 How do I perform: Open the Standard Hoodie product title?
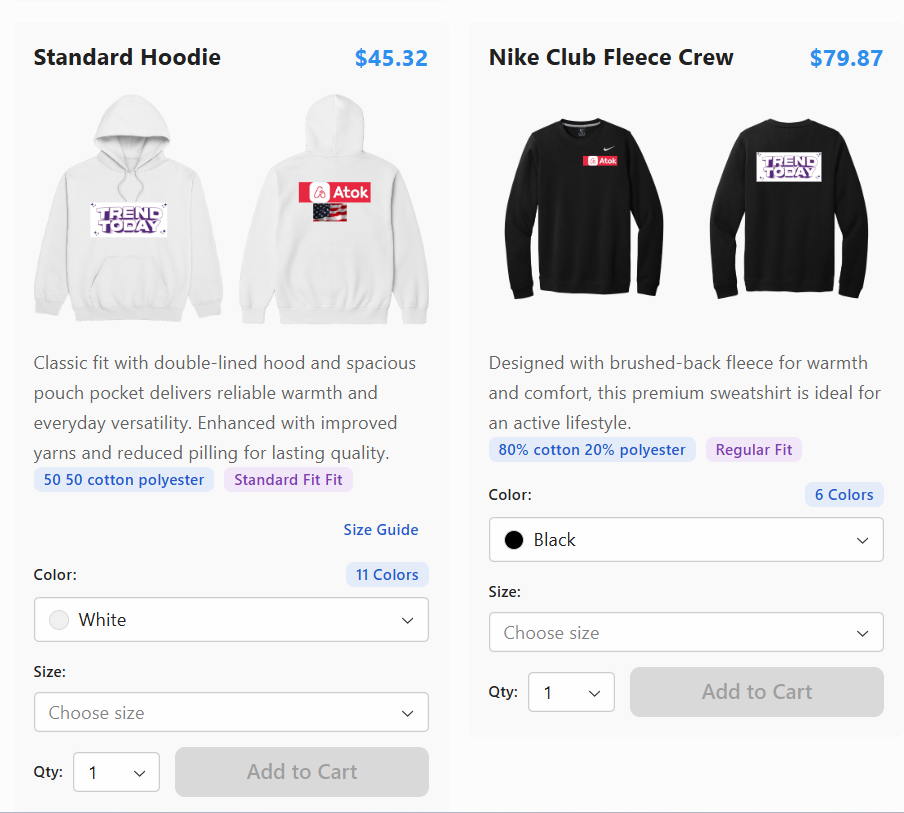pos(127,57)
